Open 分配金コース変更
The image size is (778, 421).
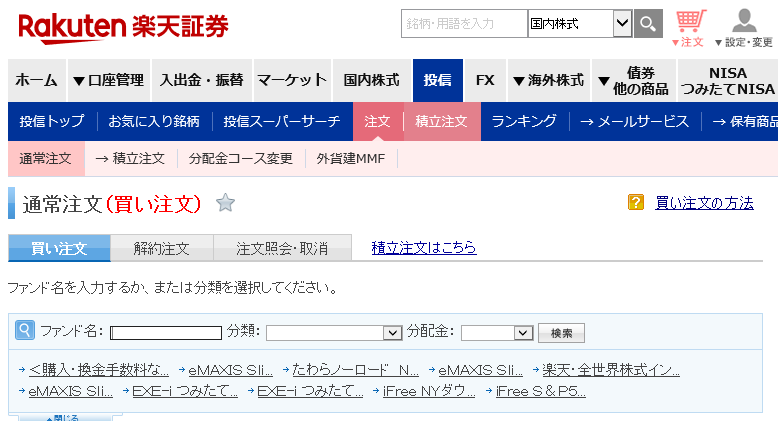tap(241, 159)
